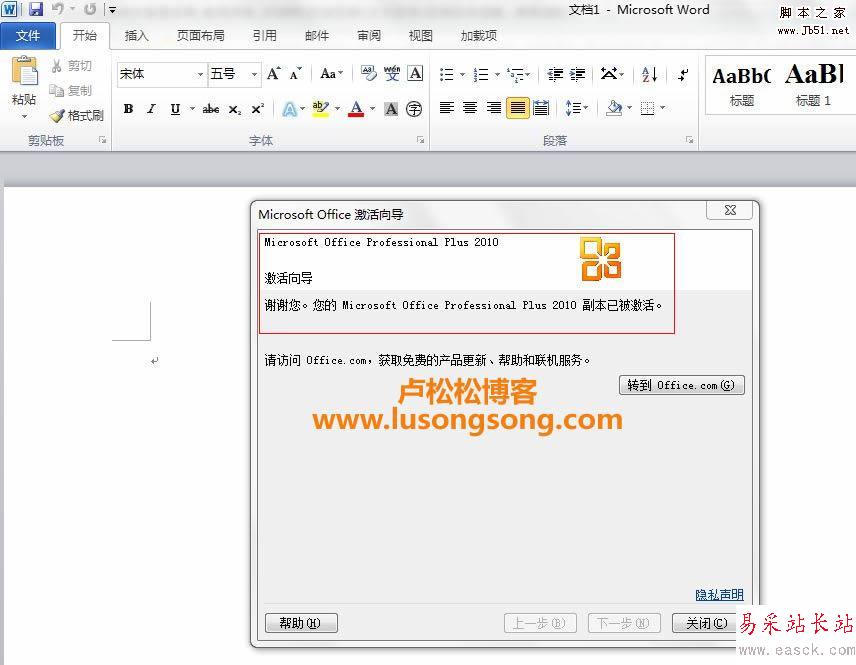Image resolution: width=856 pixels, height=665 pixels.
Task: Open the 文件 menu
Action: (29, 36)
